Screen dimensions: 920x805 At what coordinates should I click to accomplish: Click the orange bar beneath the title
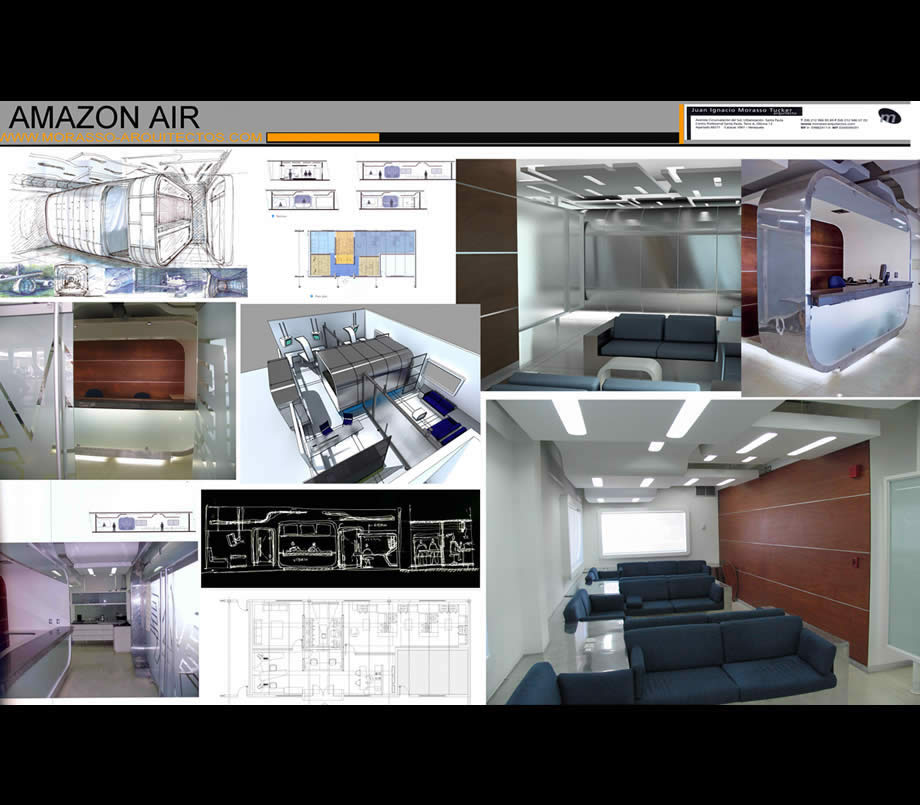coord(323,137)
